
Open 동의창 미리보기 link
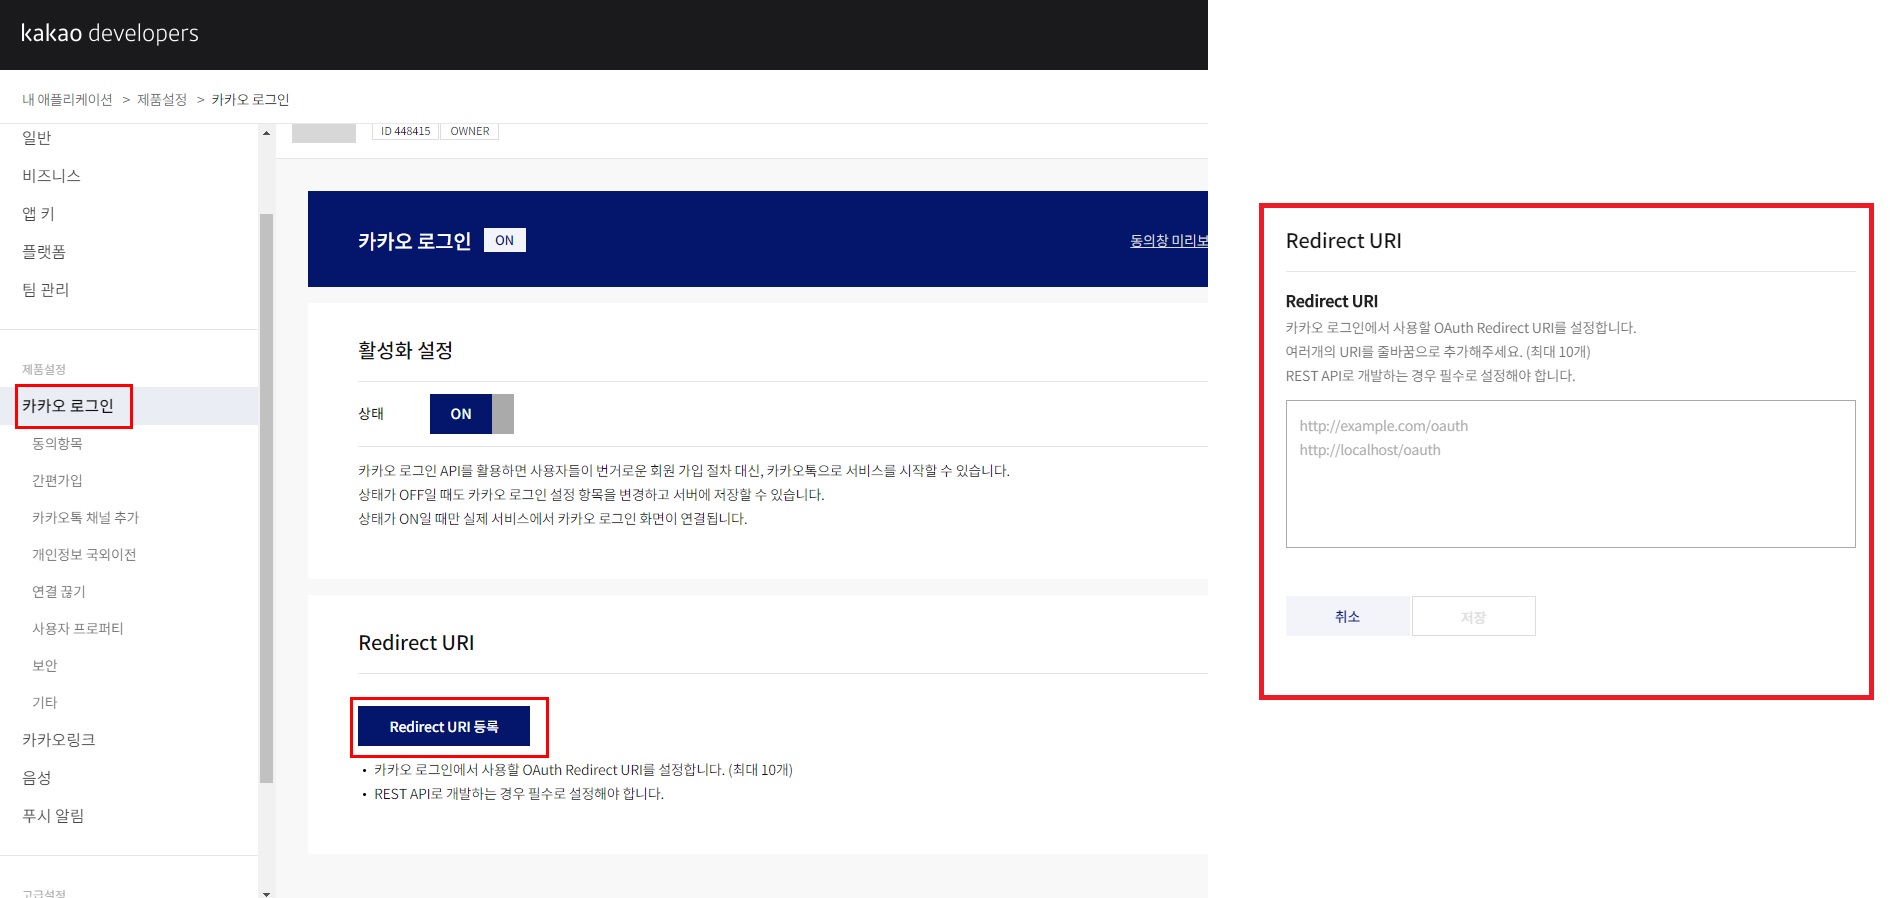click(1169, 241)
